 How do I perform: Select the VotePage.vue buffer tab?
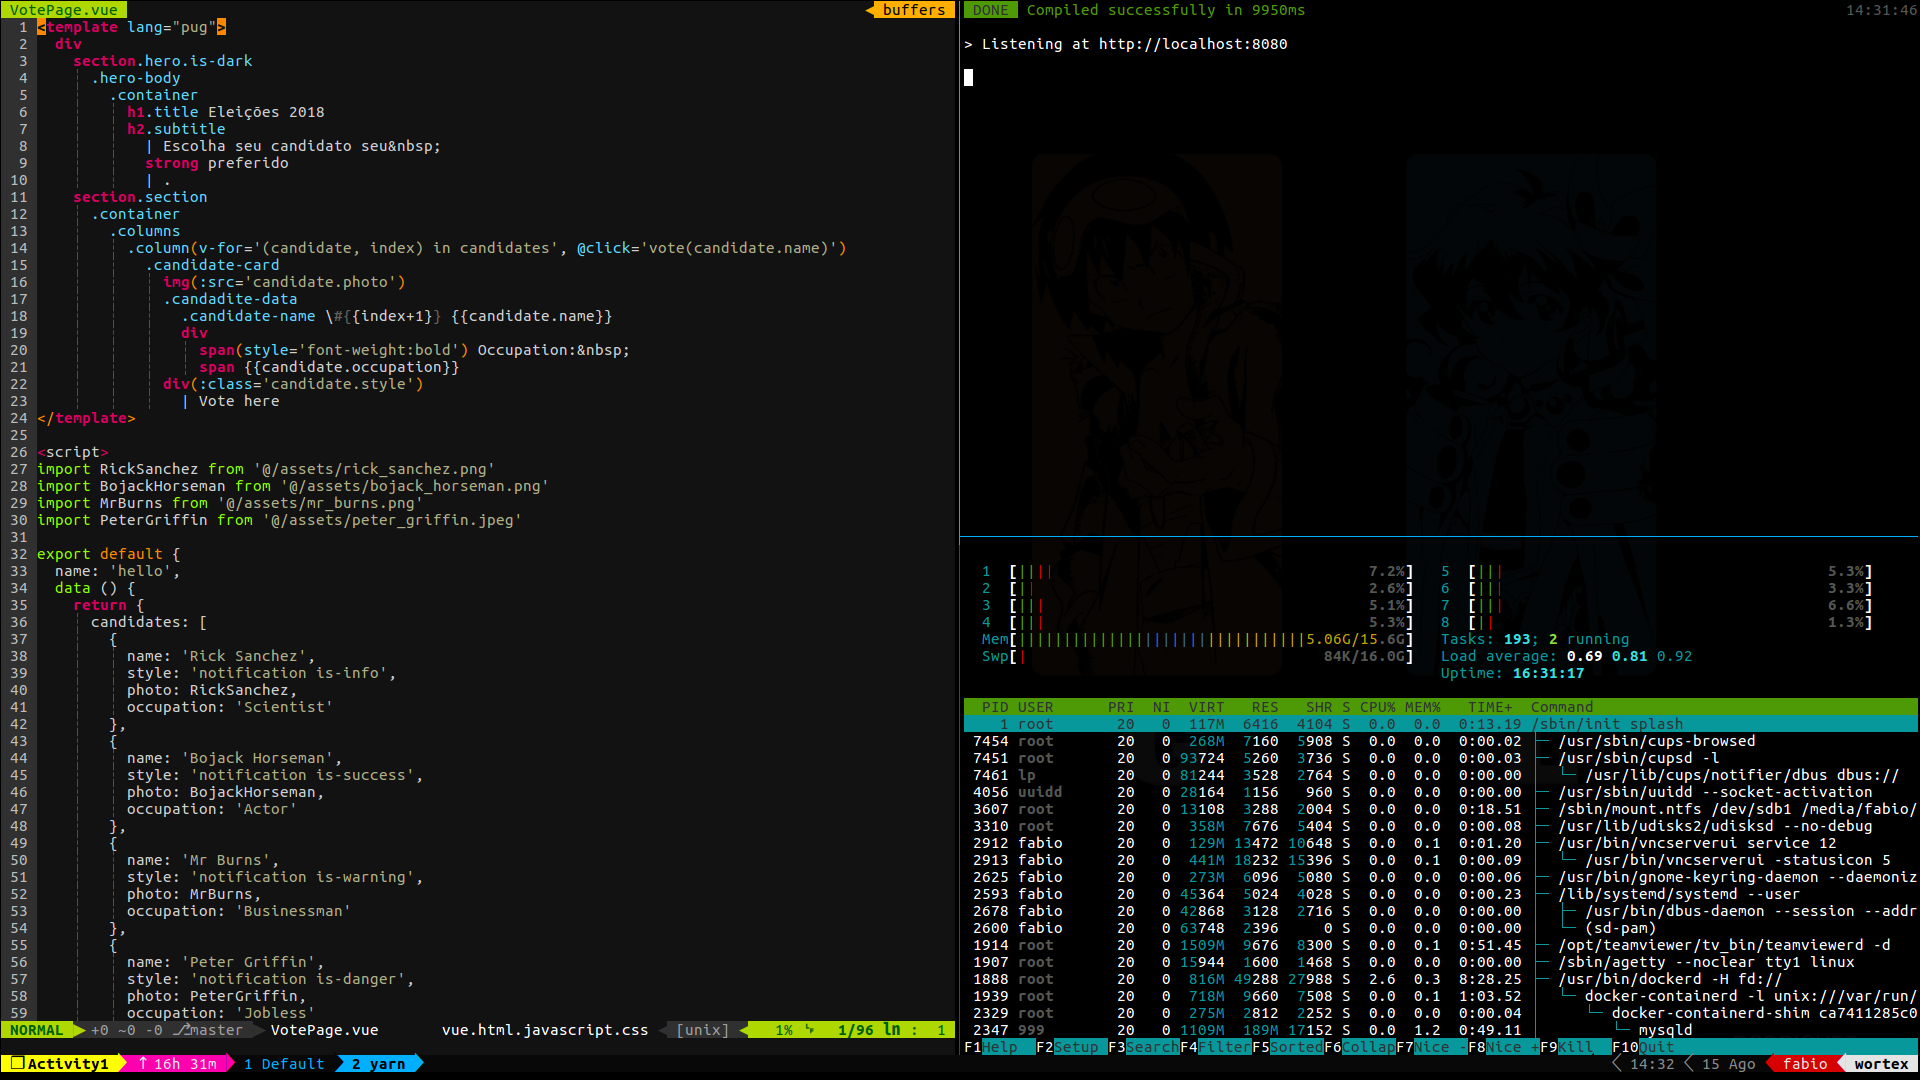(64, 10)
